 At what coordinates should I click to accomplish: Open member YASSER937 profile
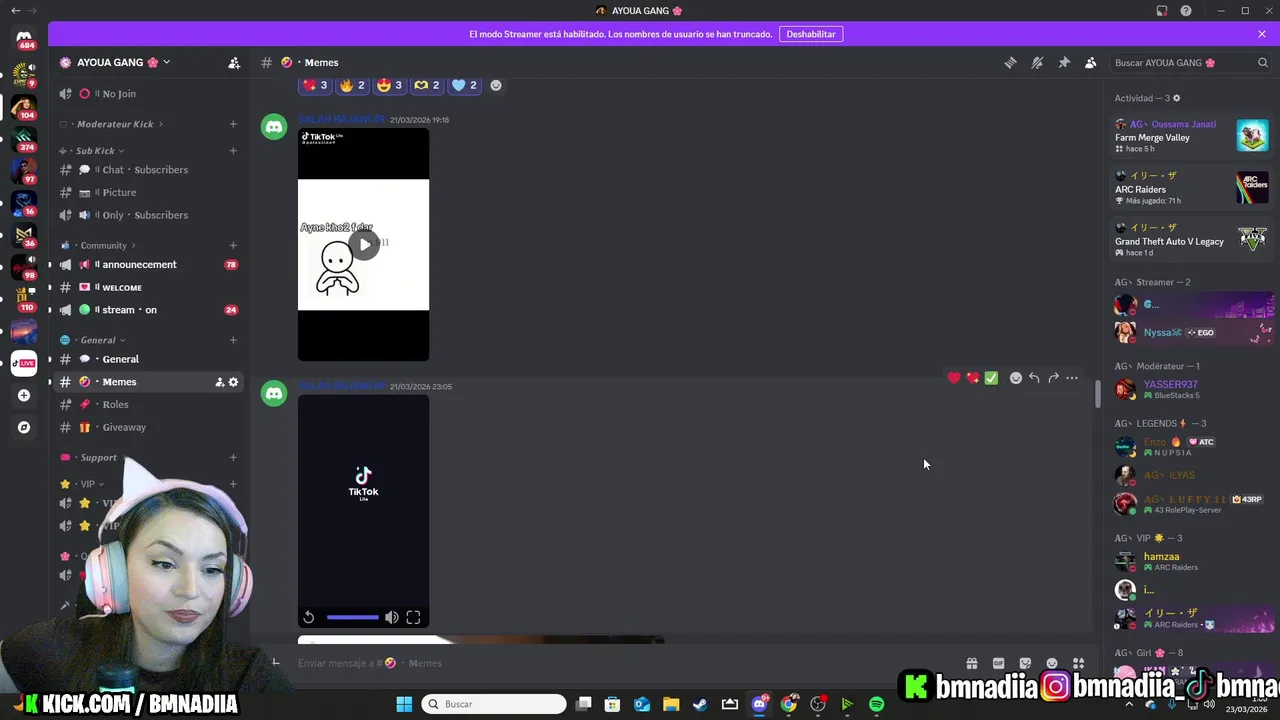click(1190, 389)
